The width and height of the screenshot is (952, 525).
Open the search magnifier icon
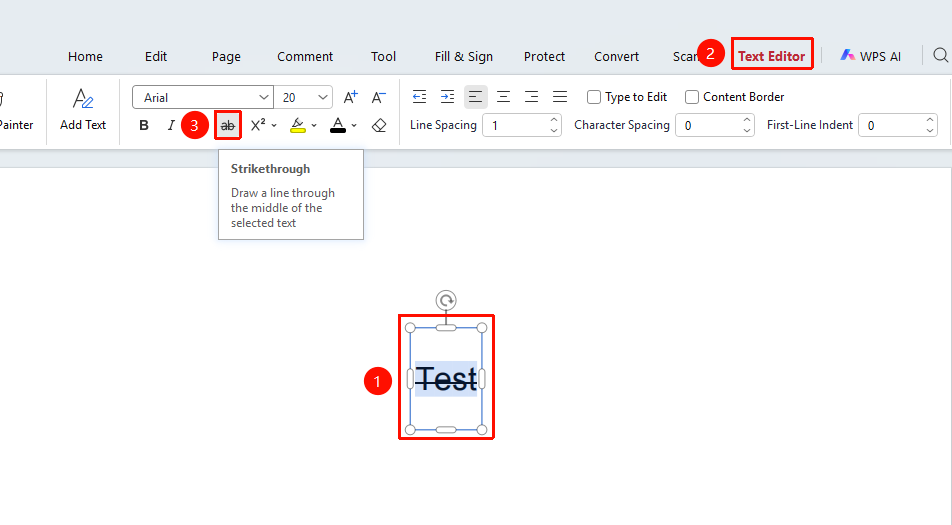point(940,55)
